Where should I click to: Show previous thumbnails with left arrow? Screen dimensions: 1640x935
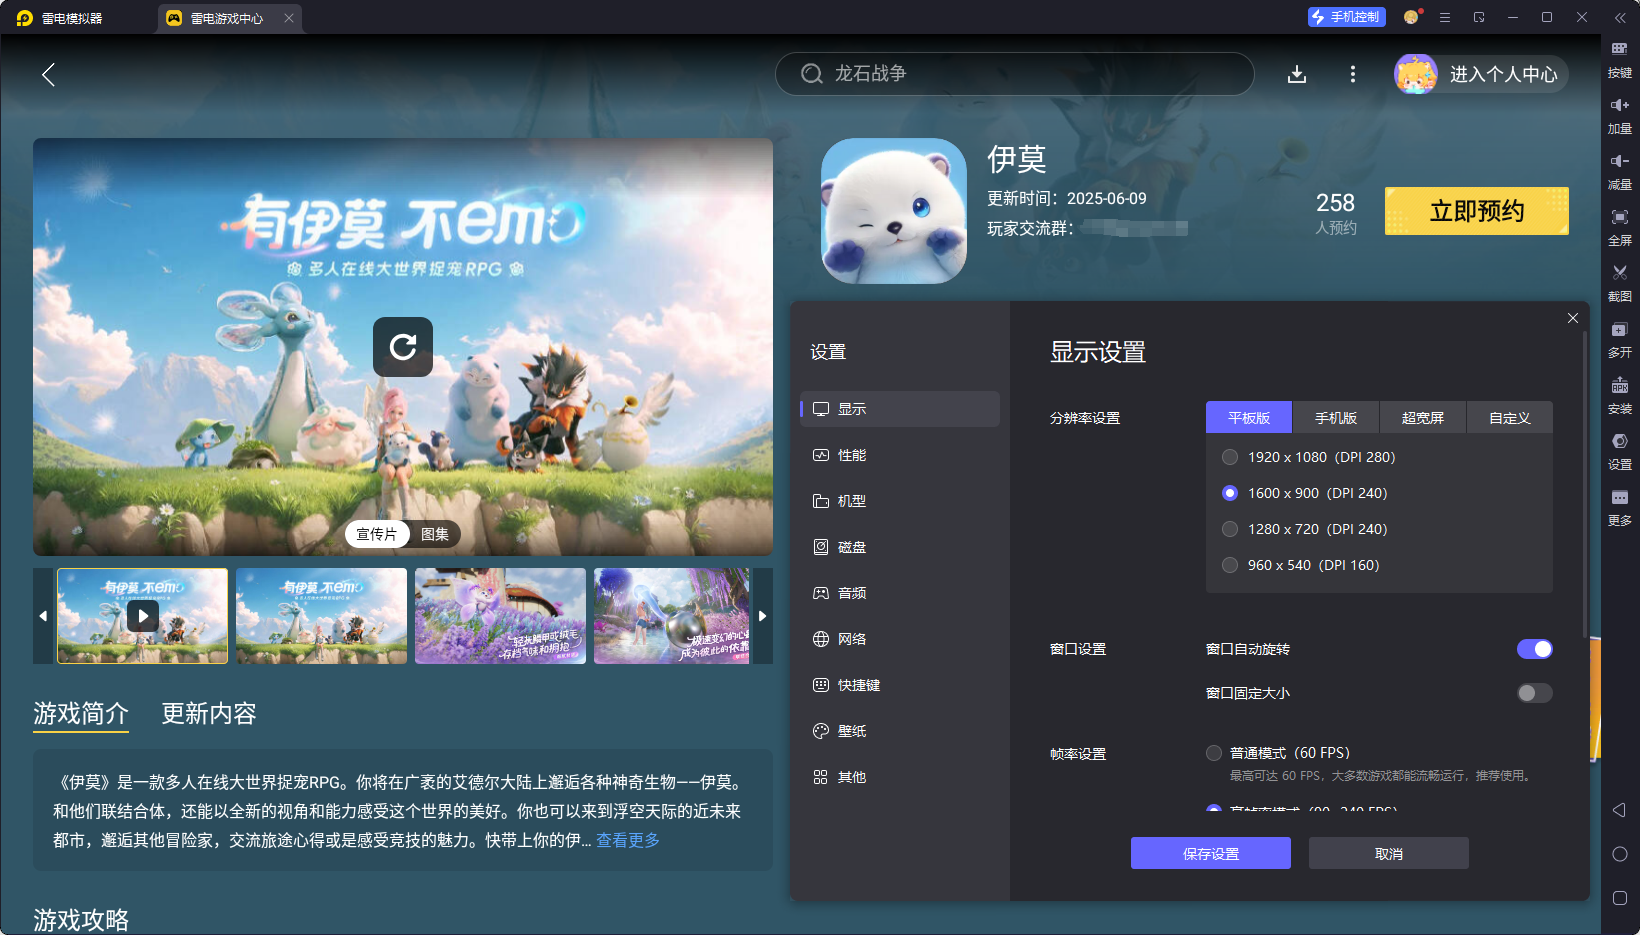pos(43,616)
